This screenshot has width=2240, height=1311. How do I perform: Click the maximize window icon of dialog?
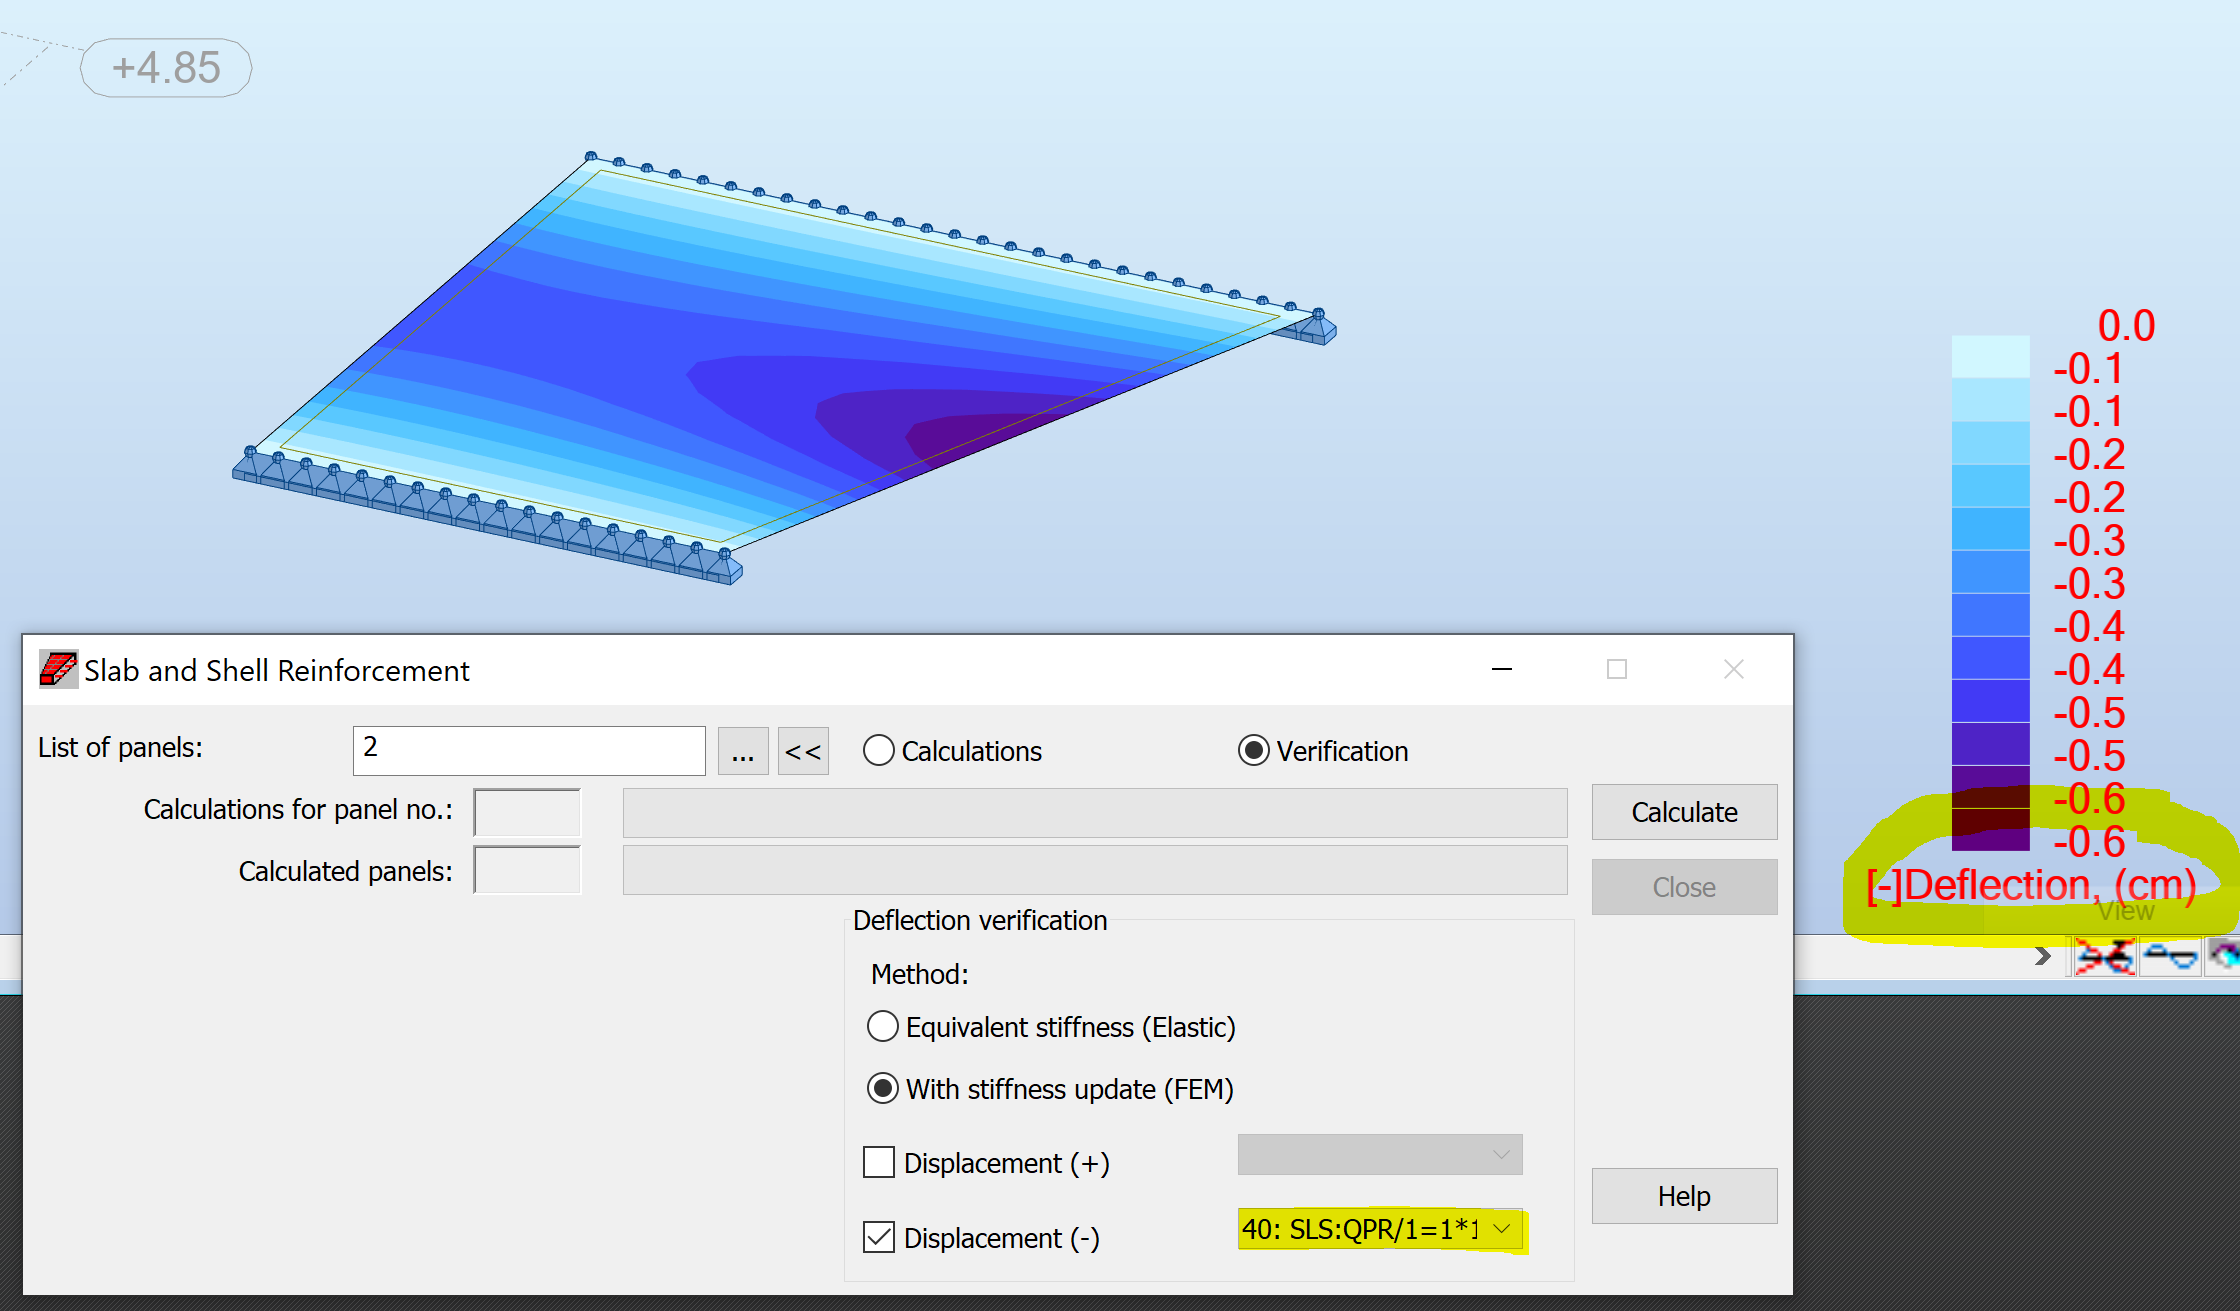(x=1617, y=669)
